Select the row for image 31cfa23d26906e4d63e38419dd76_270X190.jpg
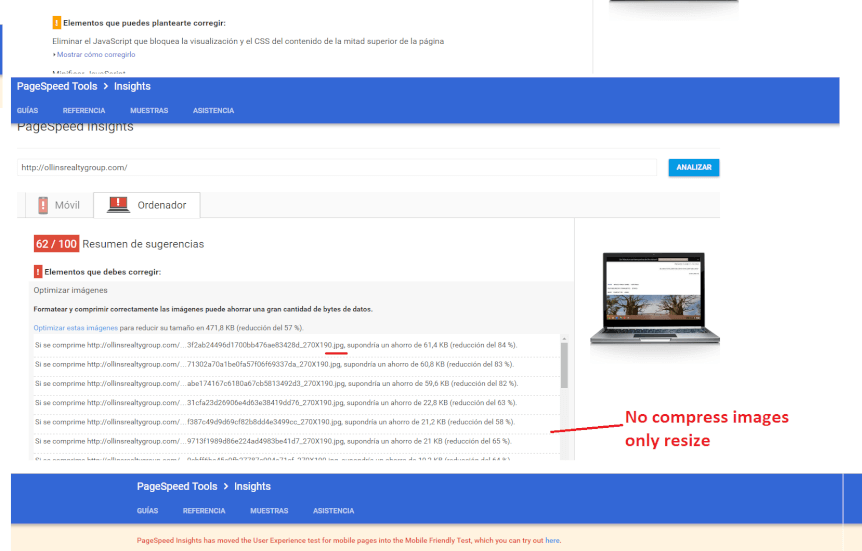The height and width of the screenshot is (551, 862). [297, 403]
